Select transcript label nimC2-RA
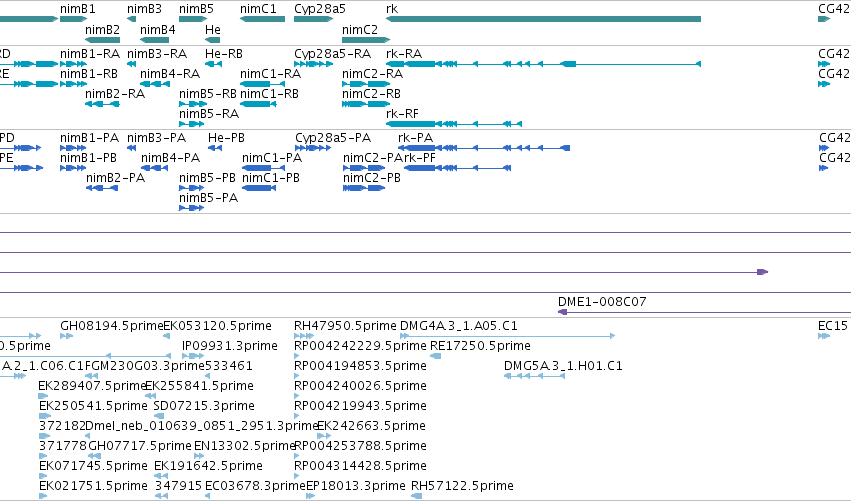The image size is (851, 501). click(x=372, y=74)
